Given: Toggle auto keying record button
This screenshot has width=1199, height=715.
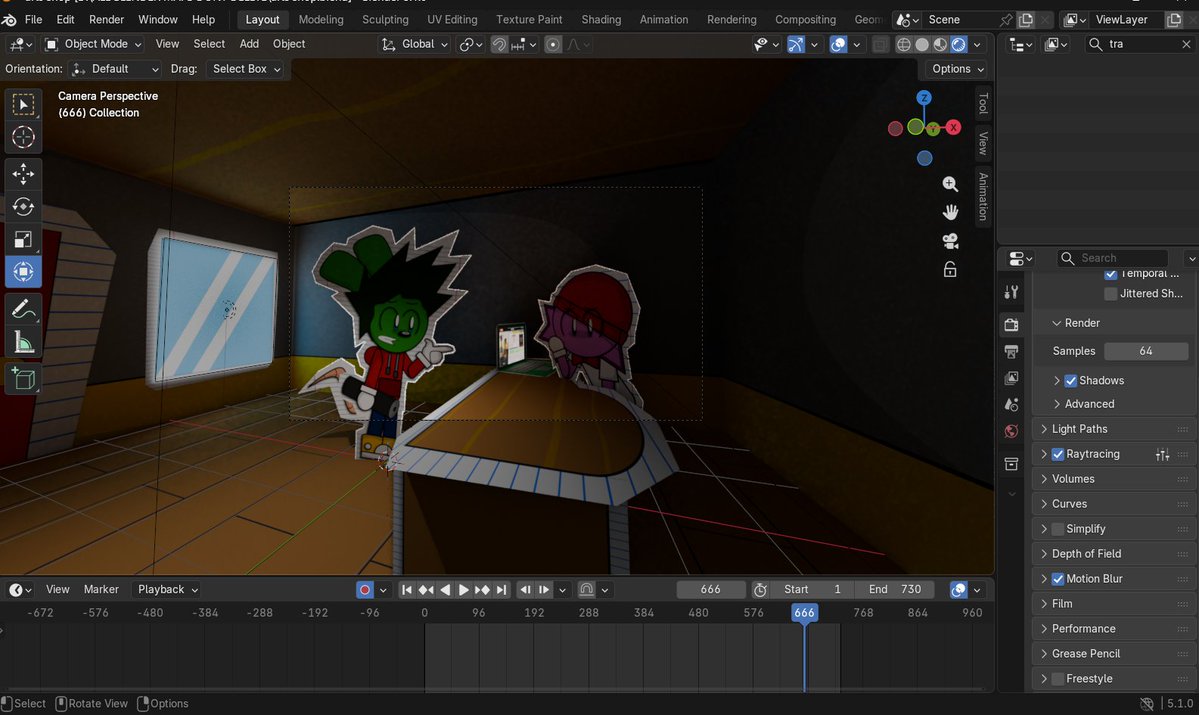Looking at the screenshot, I should 365,590.
